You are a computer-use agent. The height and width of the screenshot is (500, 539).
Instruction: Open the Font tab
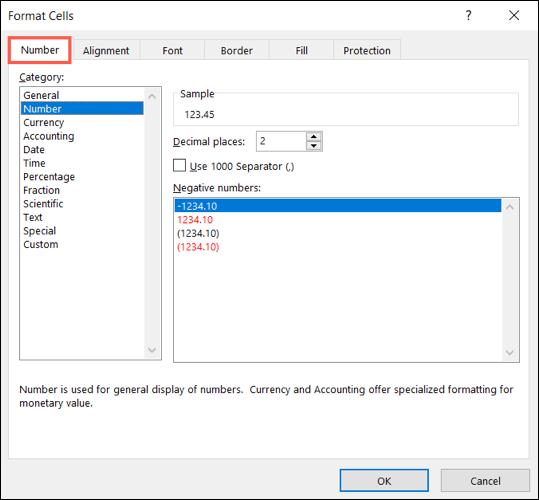tap(172, 51)
